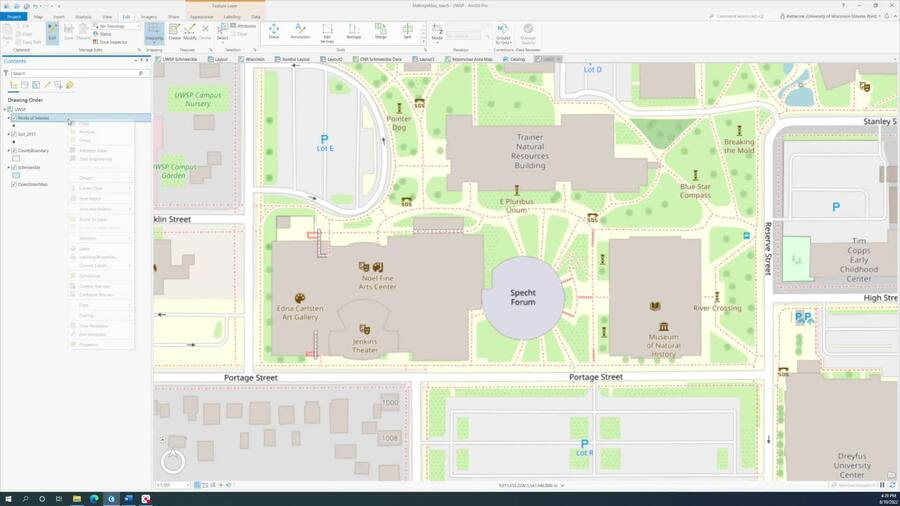Click the notifications bell icon
Screen dimensions: 900x506
point(887,16)
